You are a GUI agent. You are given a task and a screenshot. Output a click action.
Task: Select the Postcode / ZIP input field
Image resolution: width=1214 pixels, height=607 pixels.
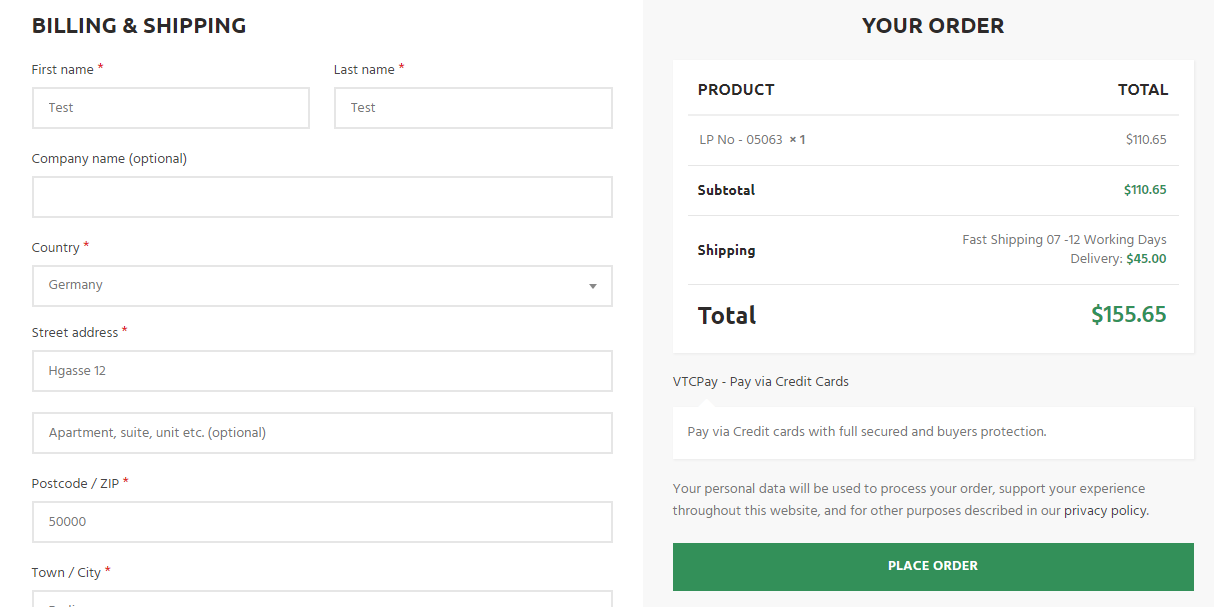click(321, 522)
